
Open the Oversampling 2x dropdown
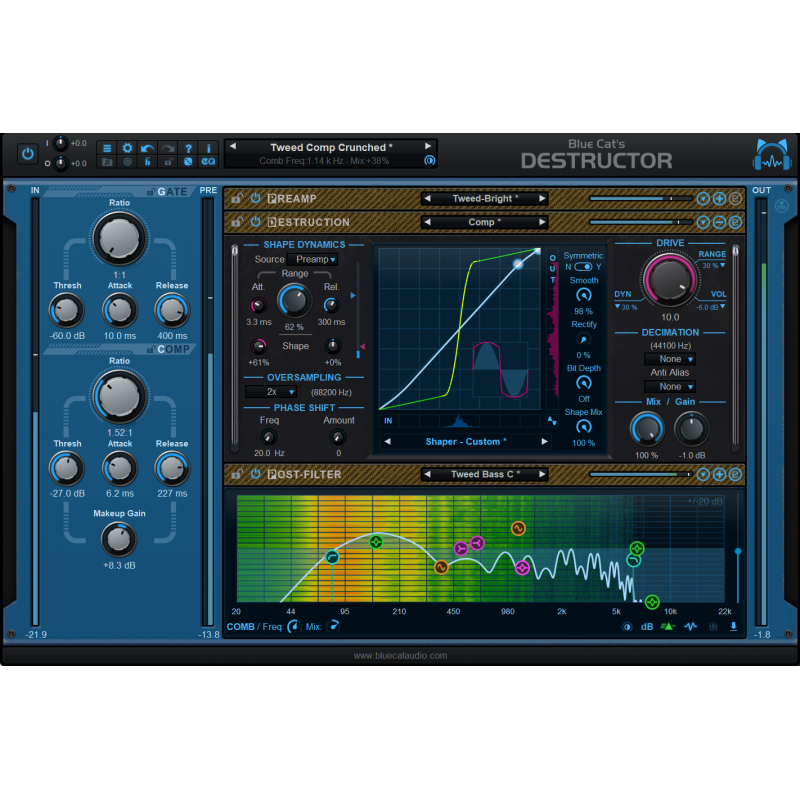click(x=271, y=391)
